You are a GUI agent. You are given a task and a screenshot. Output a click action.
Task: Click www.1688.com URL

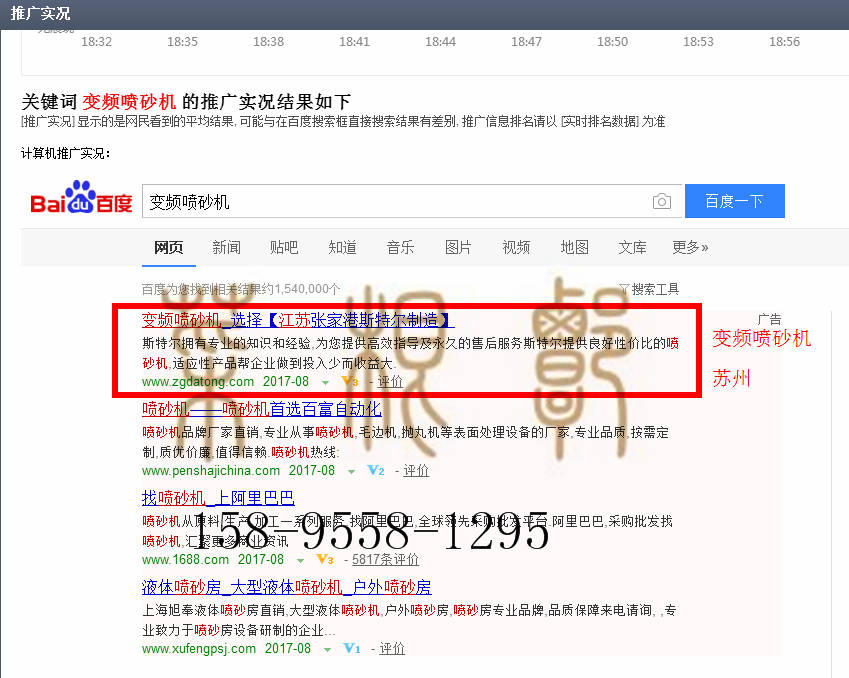tap(185, 559)
